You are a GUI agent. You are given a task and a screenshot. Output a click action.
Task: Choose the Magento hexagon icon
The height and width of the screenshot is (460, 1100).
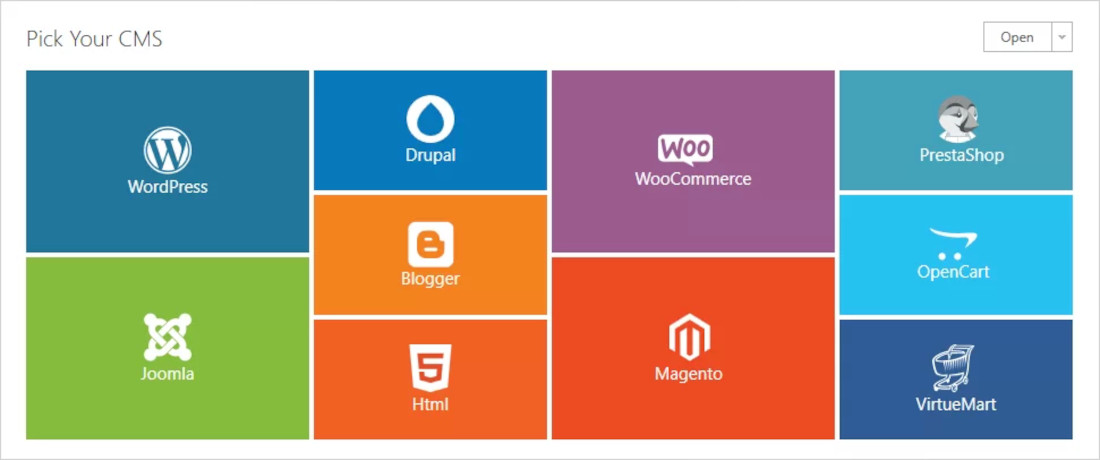pos(690,337)
